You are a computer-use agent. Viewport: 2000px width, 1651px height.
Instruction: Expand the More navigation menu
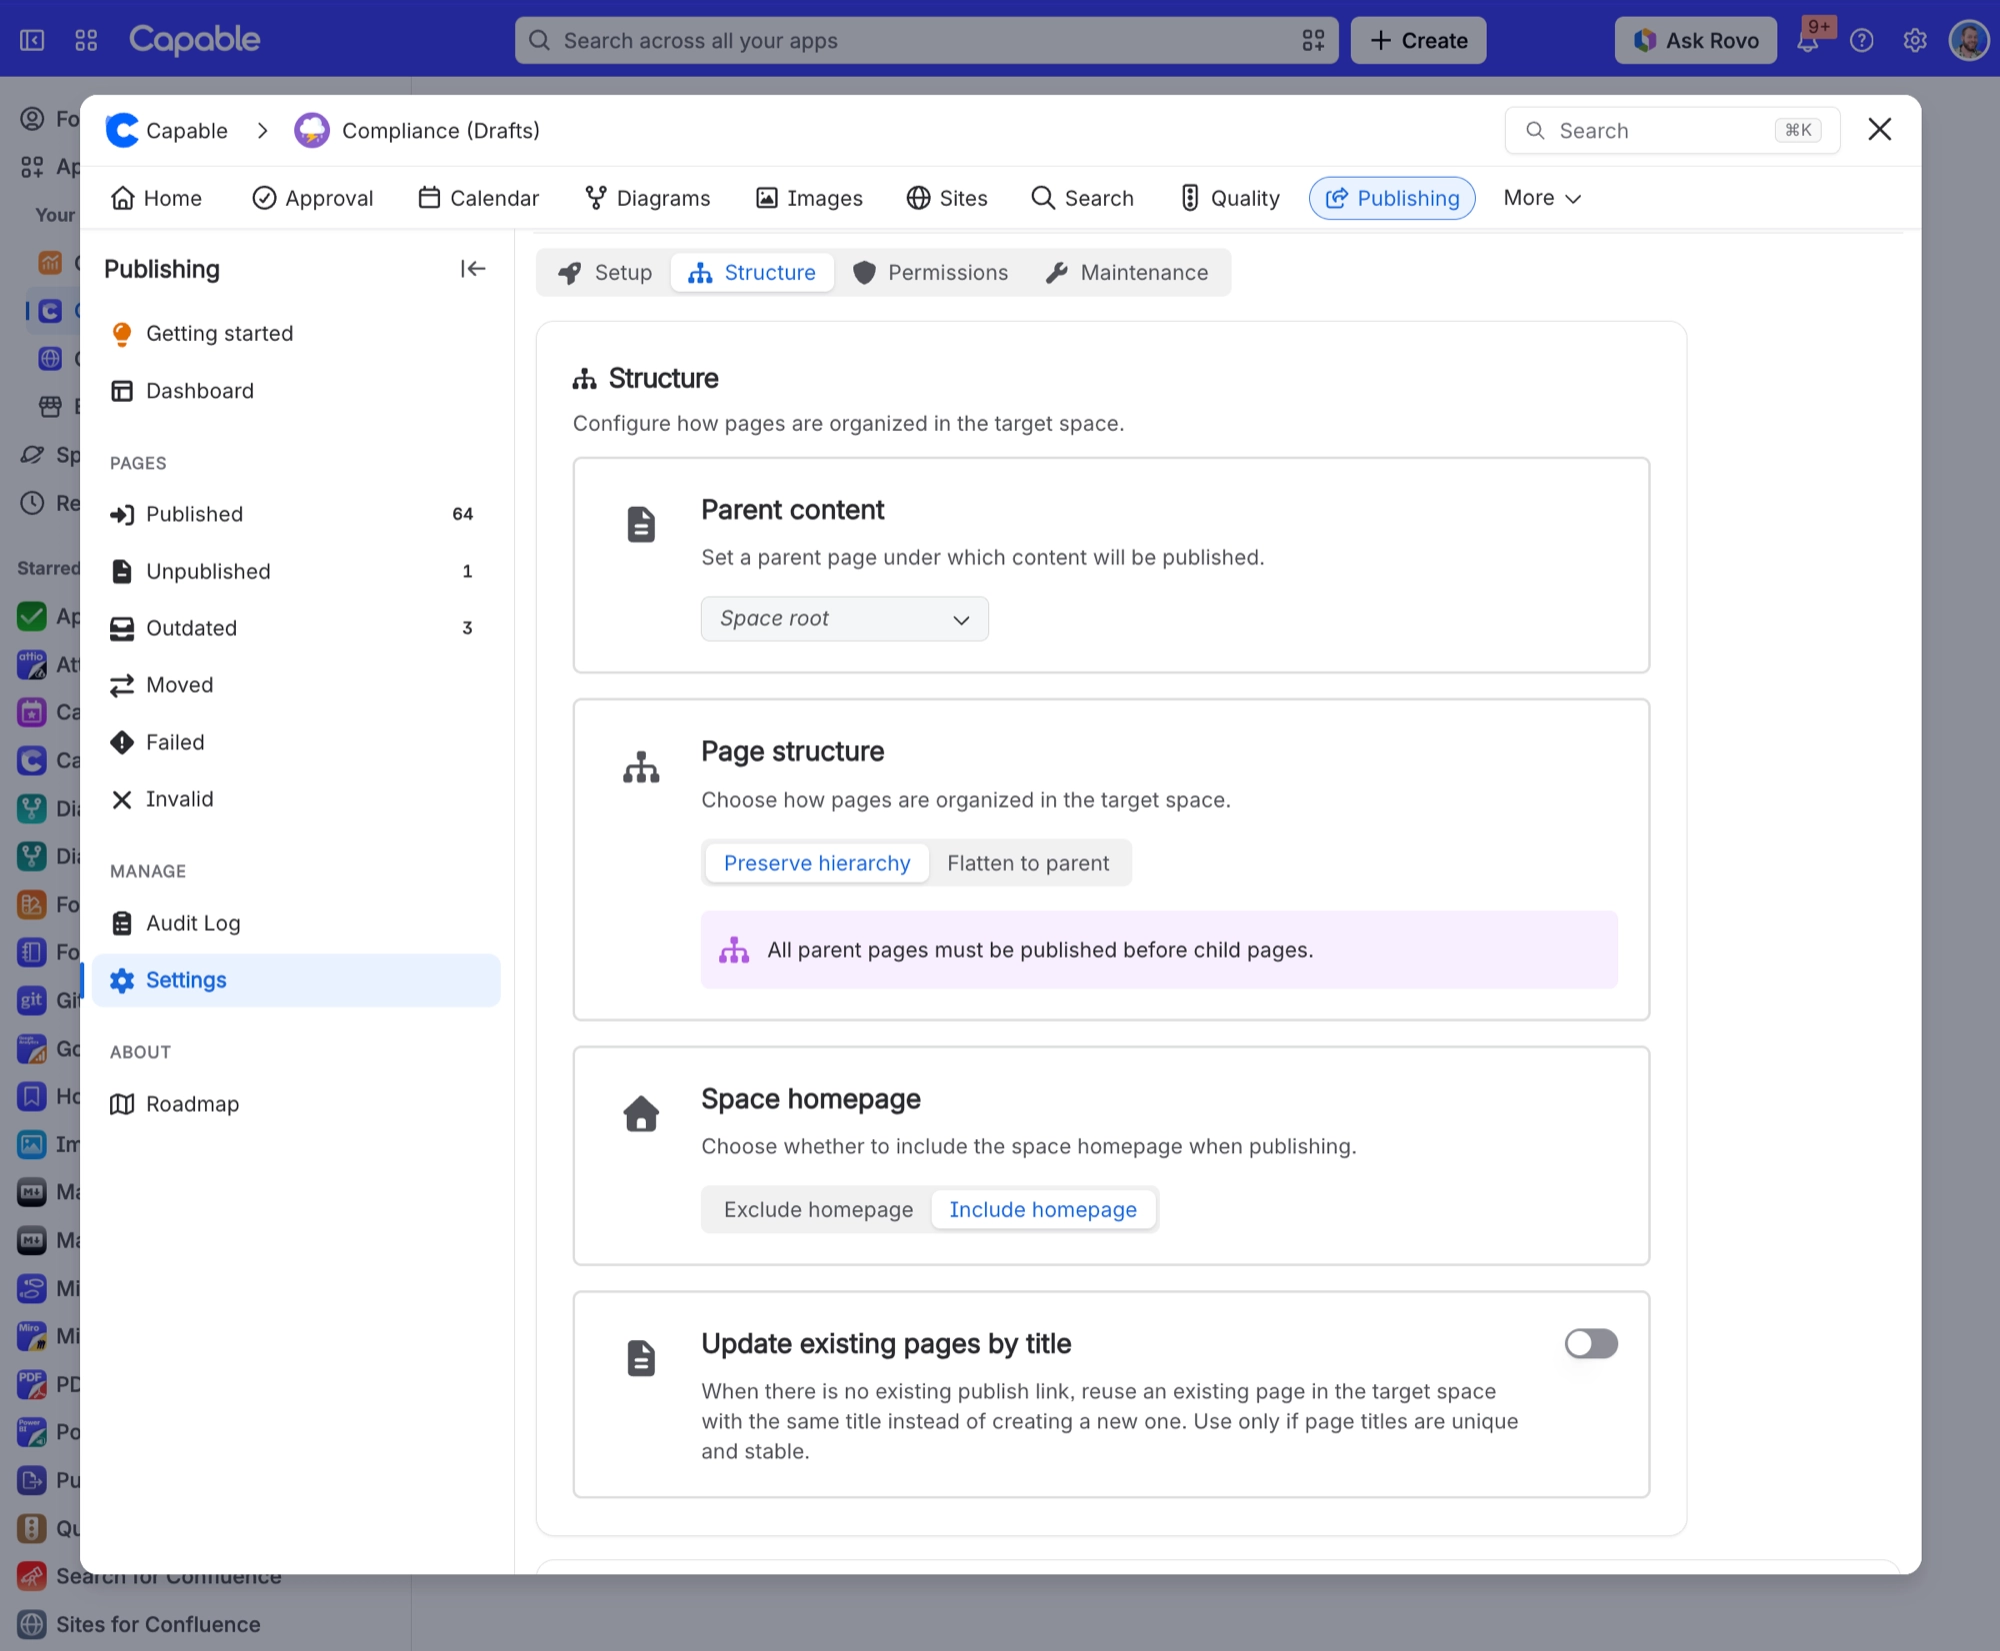(1541, 198)
